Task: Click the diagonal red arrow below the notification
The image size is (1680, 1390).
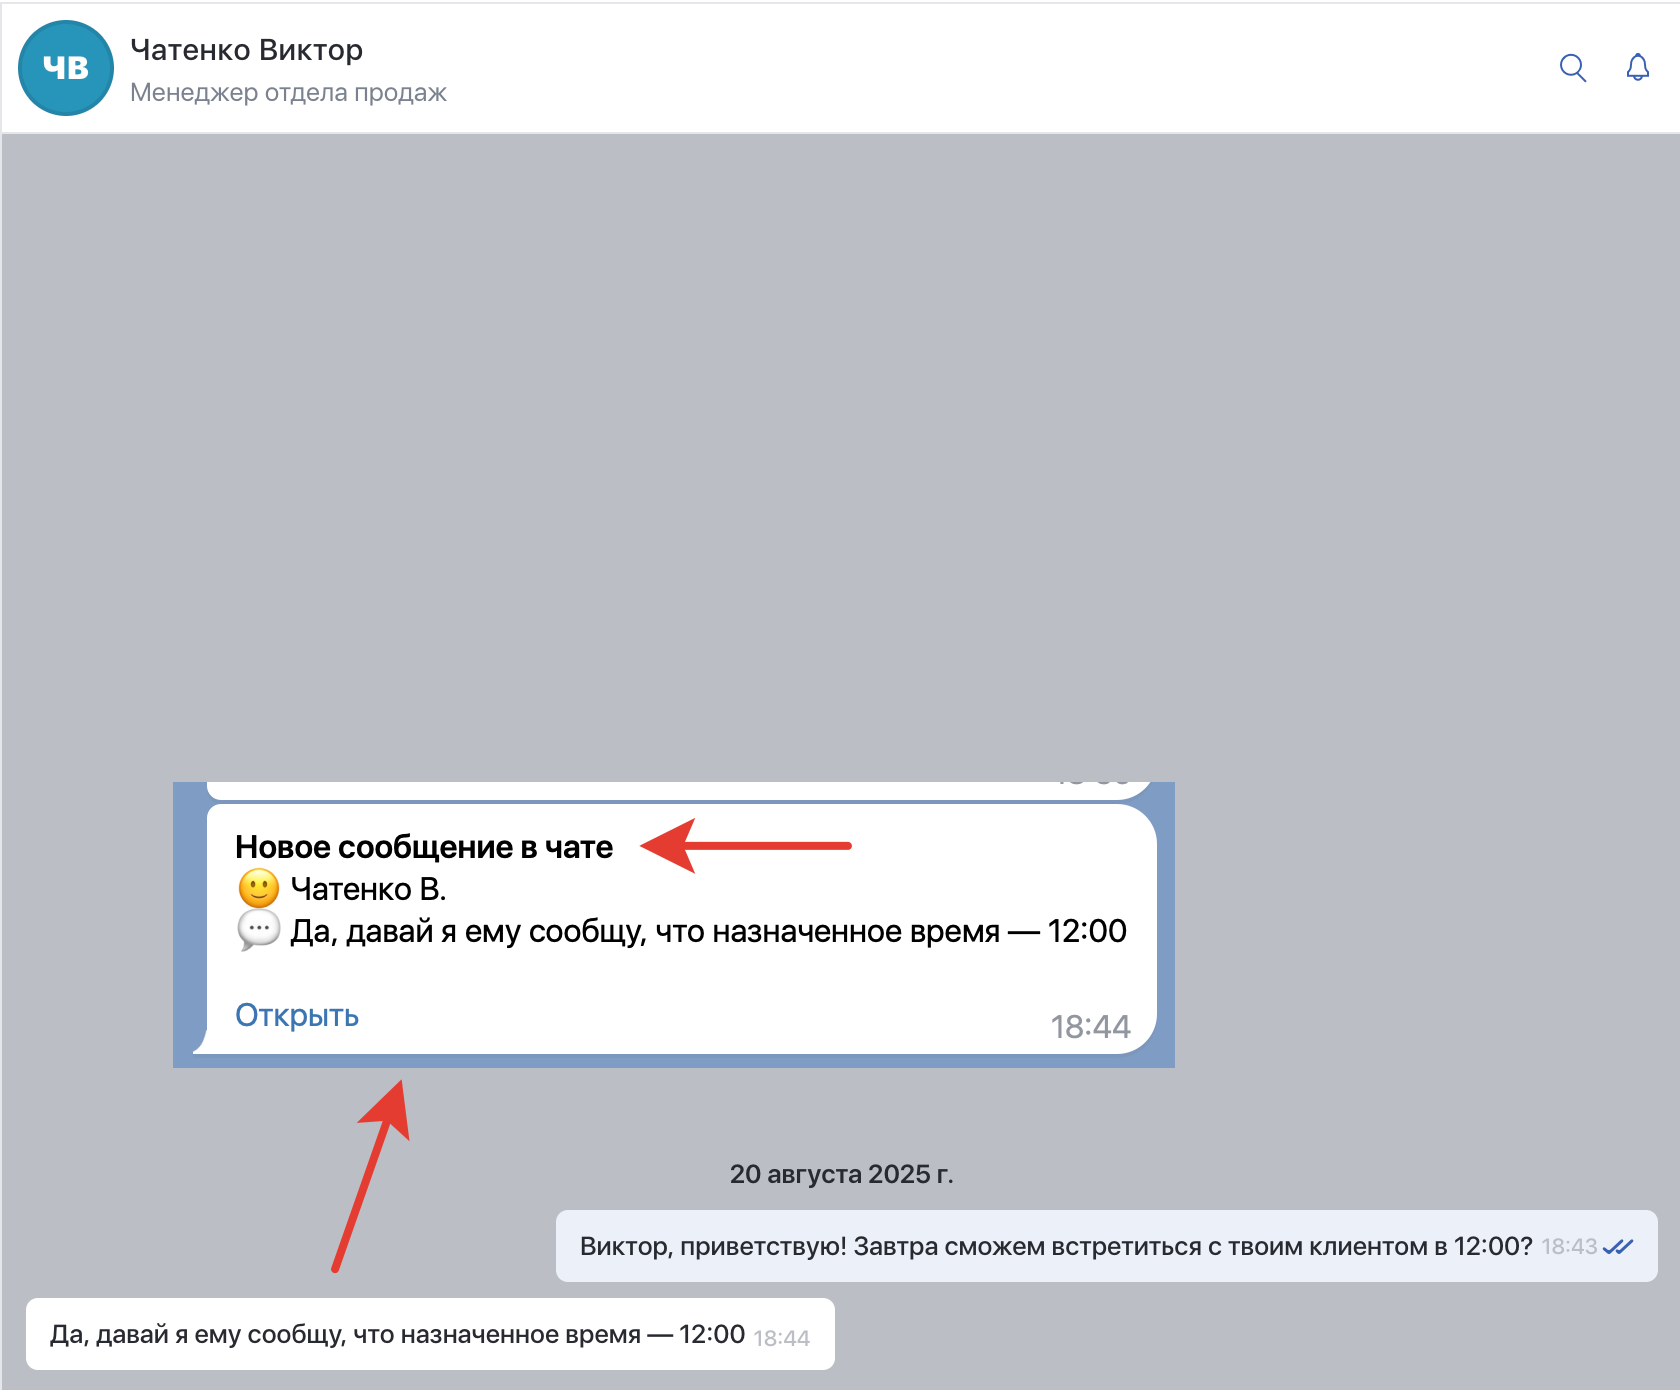Action: pos(370,1176)
